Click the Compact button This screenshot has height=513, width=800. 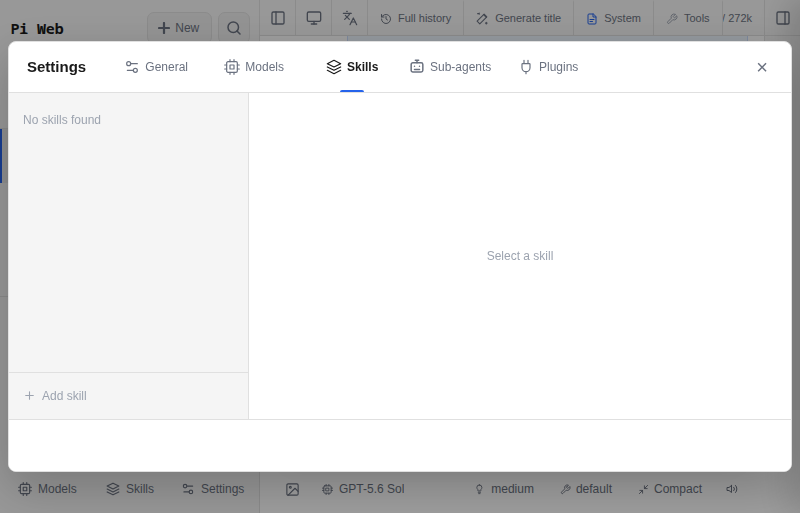pos(670,489)
